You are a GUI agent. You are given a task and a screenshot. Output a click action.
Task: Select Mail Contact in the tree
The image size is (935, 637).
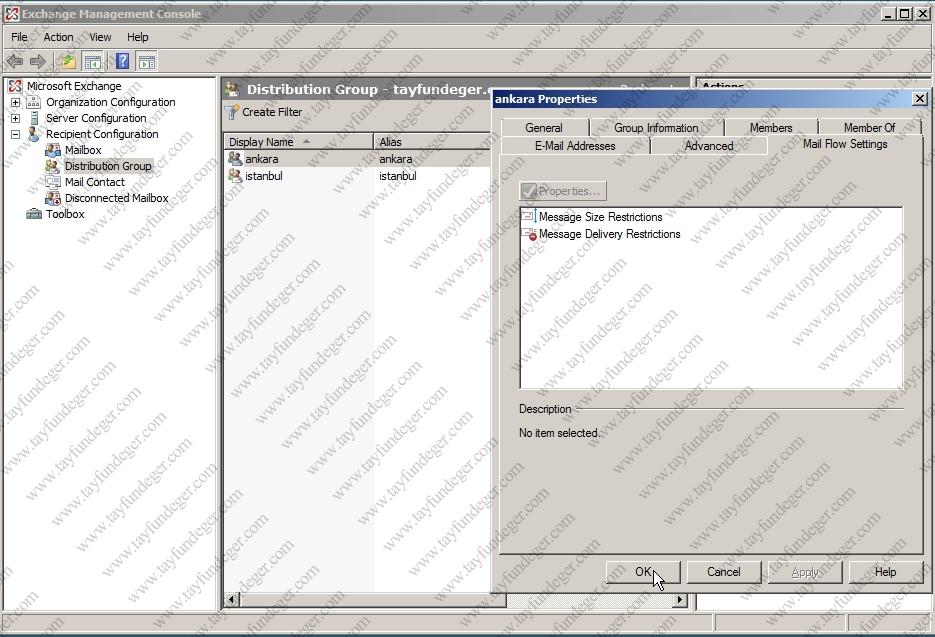[x=95, y=183]
